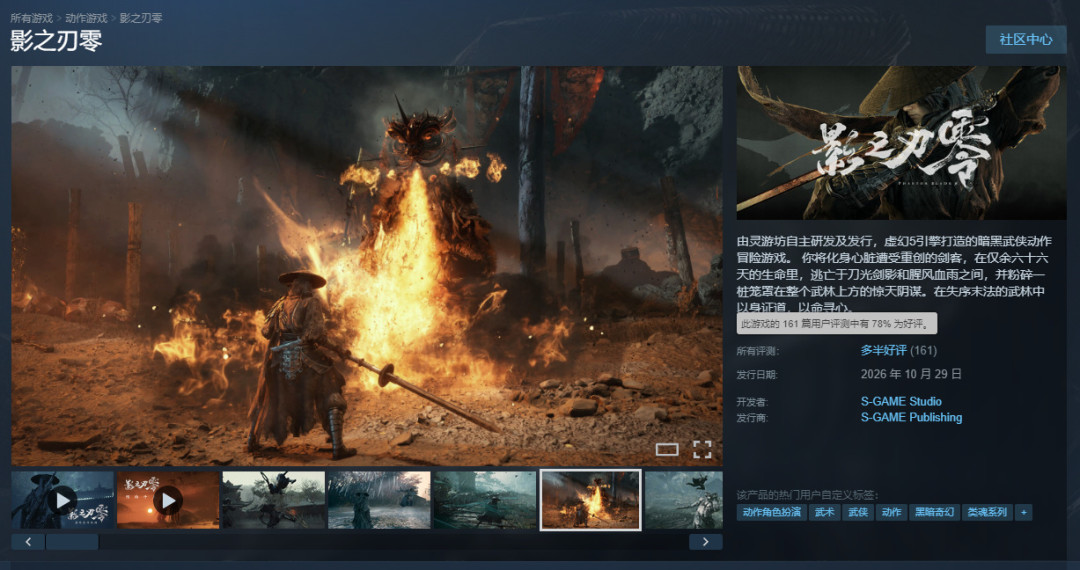Click the thumbnail strip scrollbar handle
1080x570 pixels.
coord(72,542)
